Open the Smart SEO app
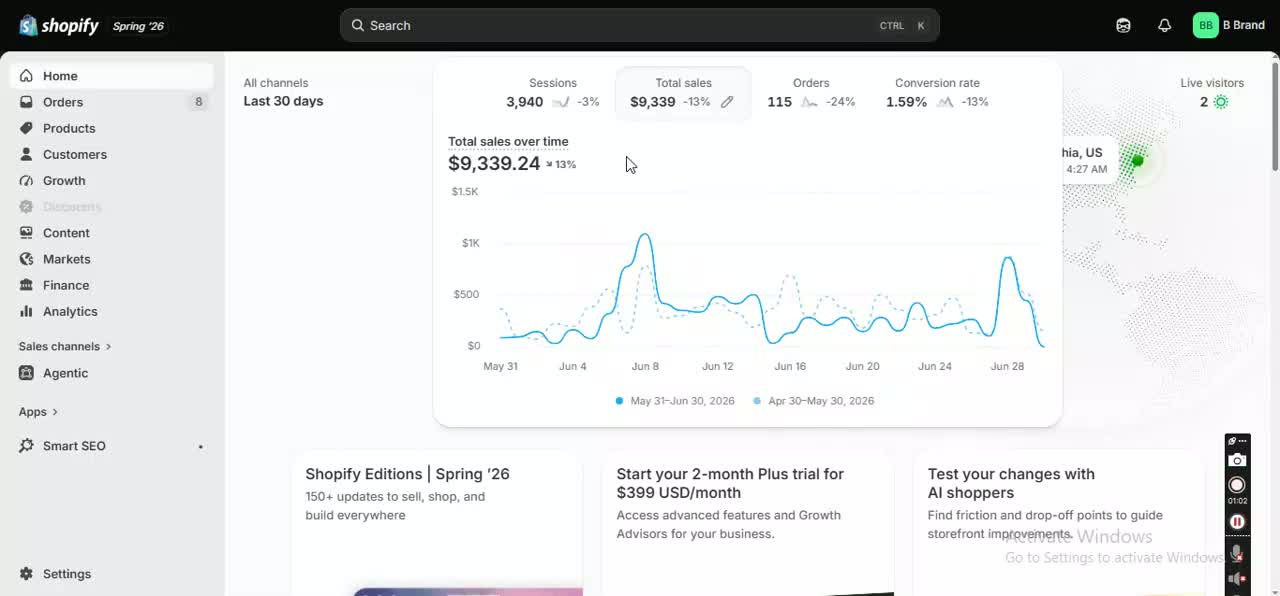This screenshot has width=1280, height=596. click(x=112, y=446)
